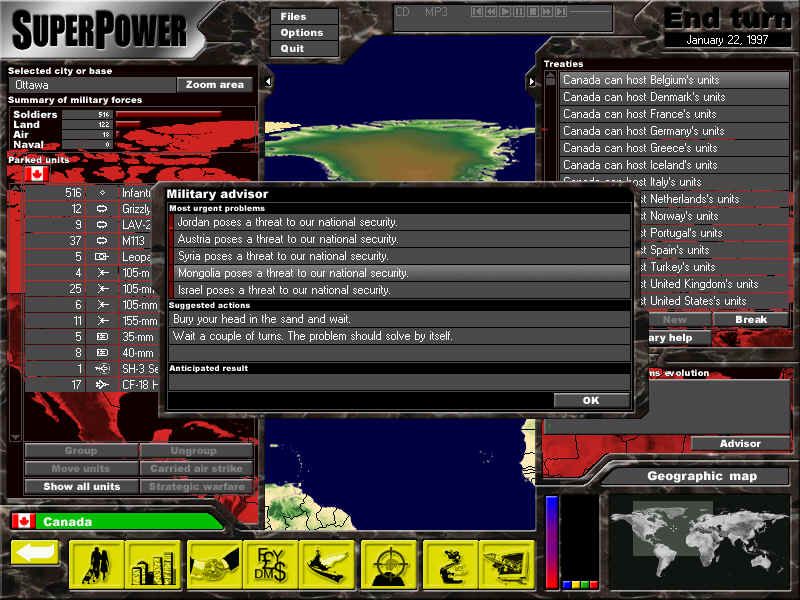Viewport: 800px width, 600px height.
Task: Click the skip-to-previous-track media button
Action: tap(477, 11)
